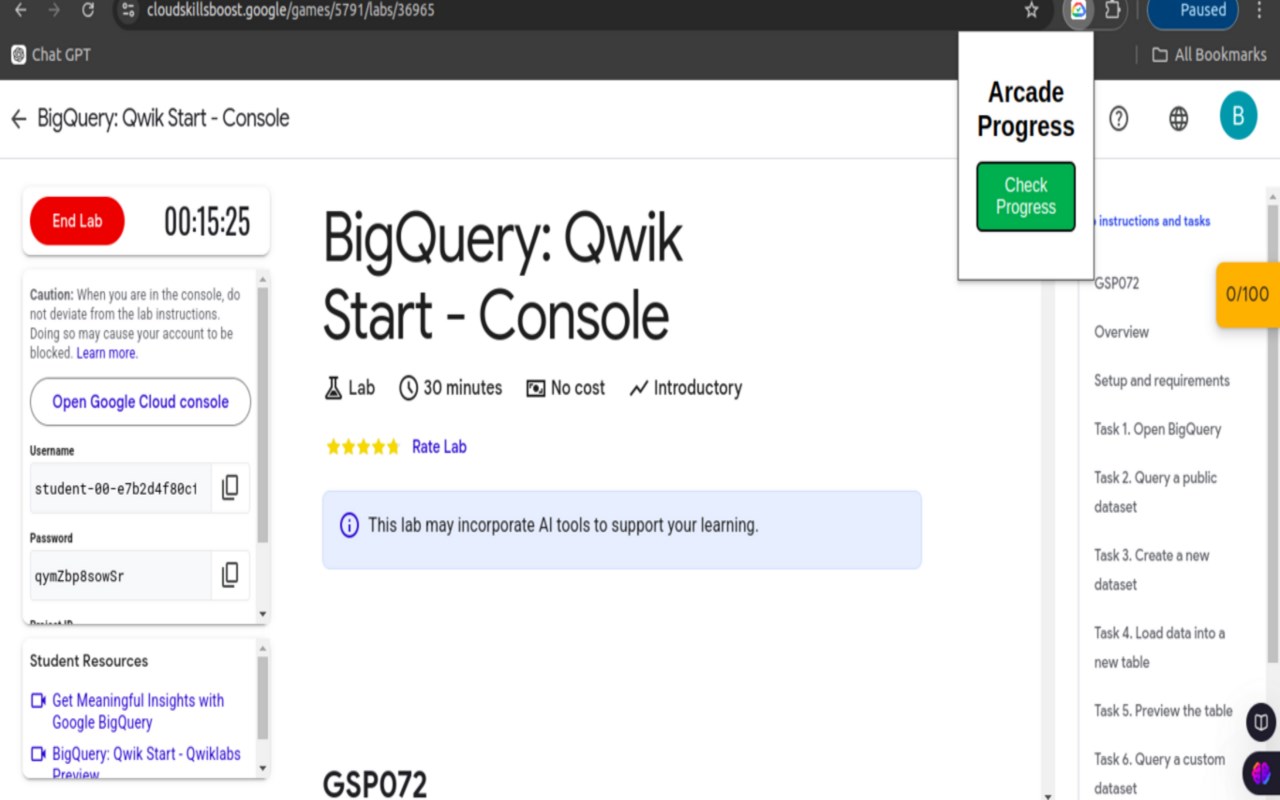Screen dimensions: 1280x800
Task: Click the browser address bar URL
Action: [290, 10]
